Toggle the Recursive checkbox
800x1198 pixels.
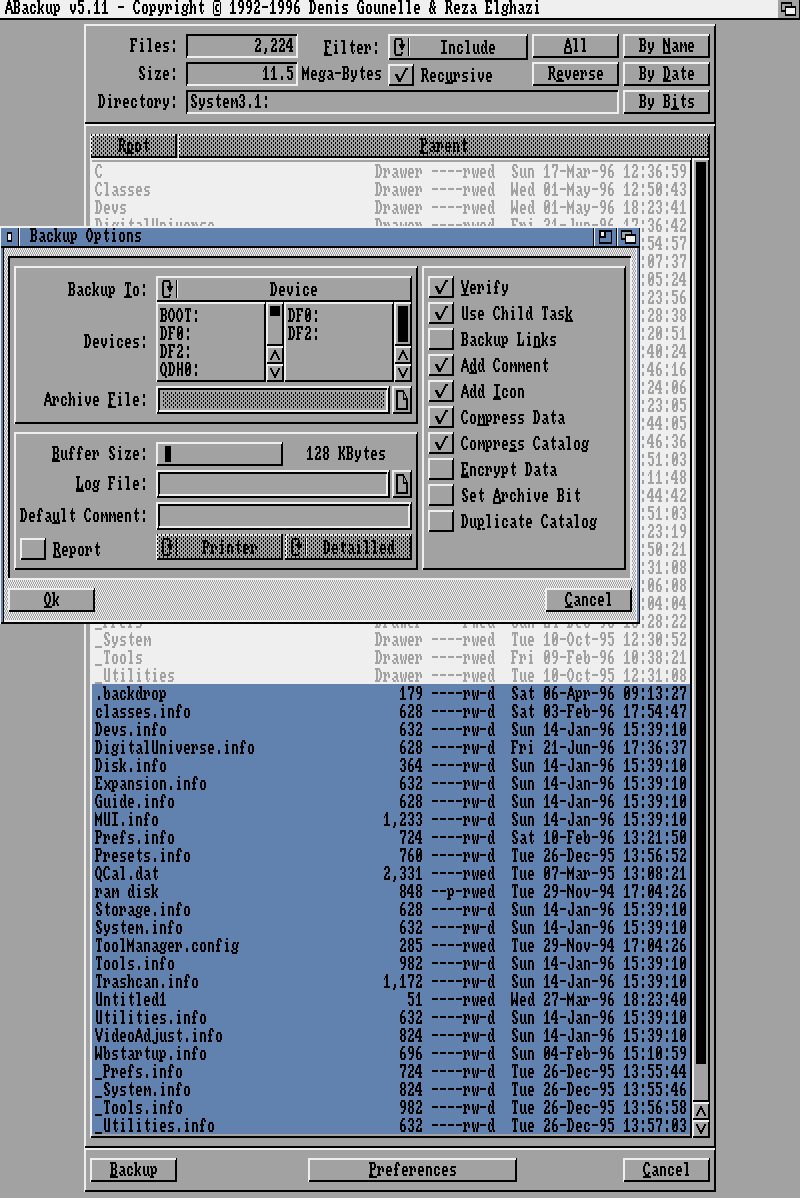pyautogui.click(x=401, y=75)
